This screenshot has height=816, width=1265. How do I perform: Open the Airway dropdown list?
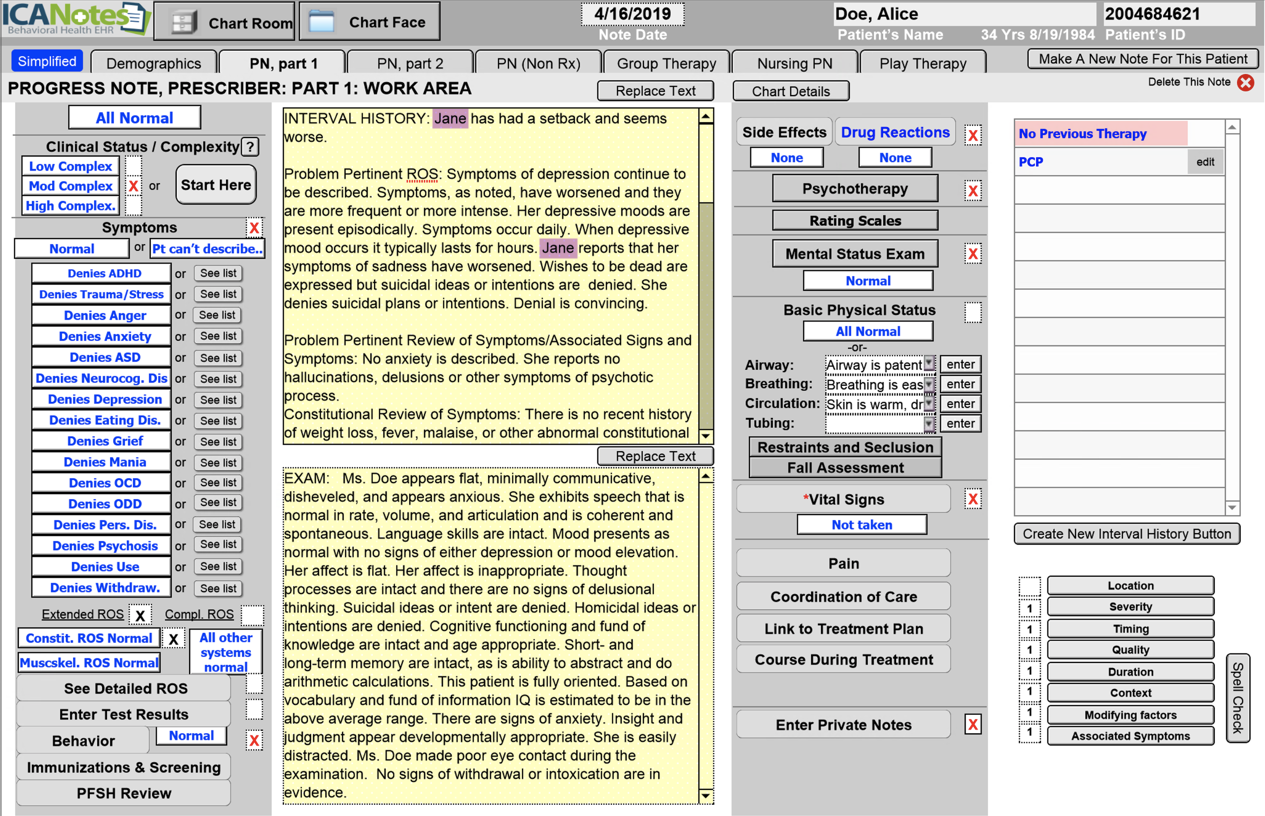(929, 365)
